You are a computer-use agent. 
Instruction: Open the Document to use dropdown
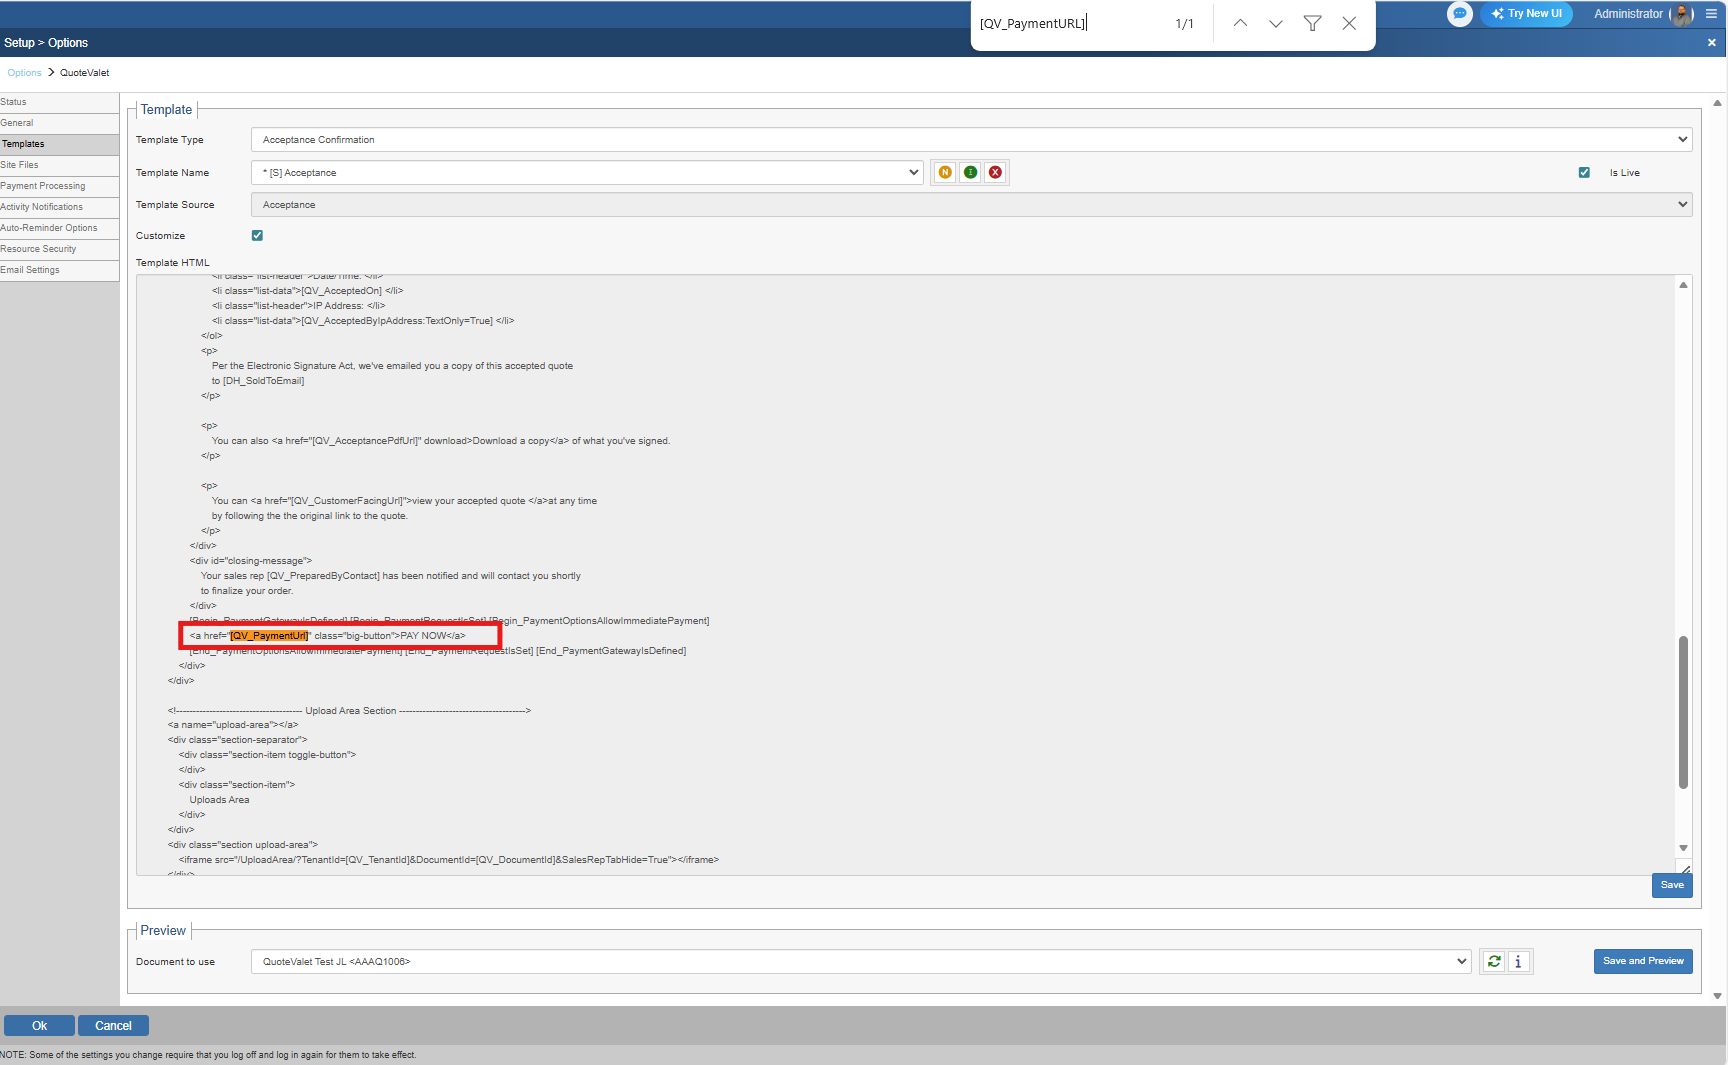click(x=860, y=962)
